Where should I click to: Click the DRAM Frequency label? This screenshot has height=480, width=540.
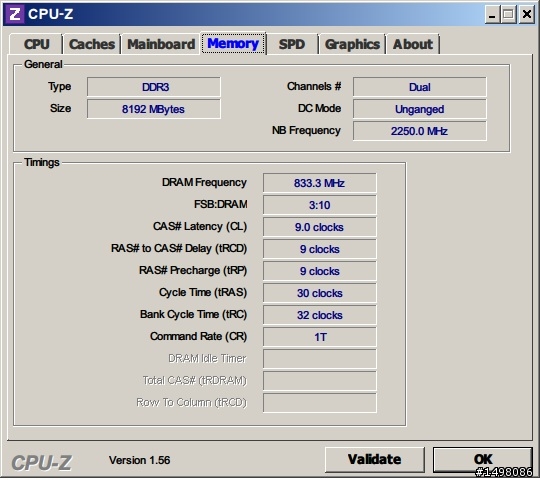[204, 182]
